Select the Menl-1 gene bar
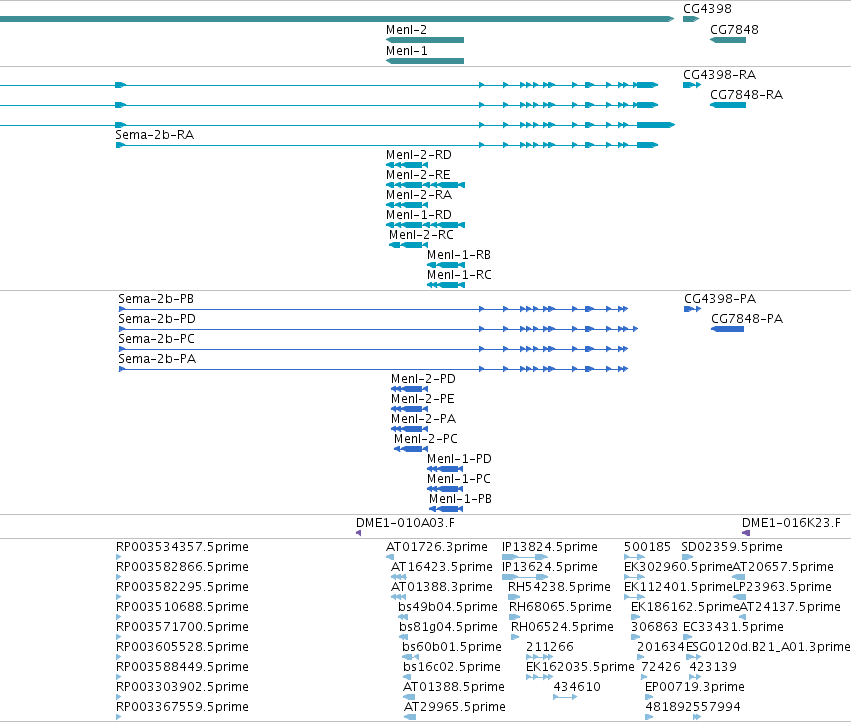Image resolution: width=851 pixels, height=722 pixels. [x=425, y=61]
